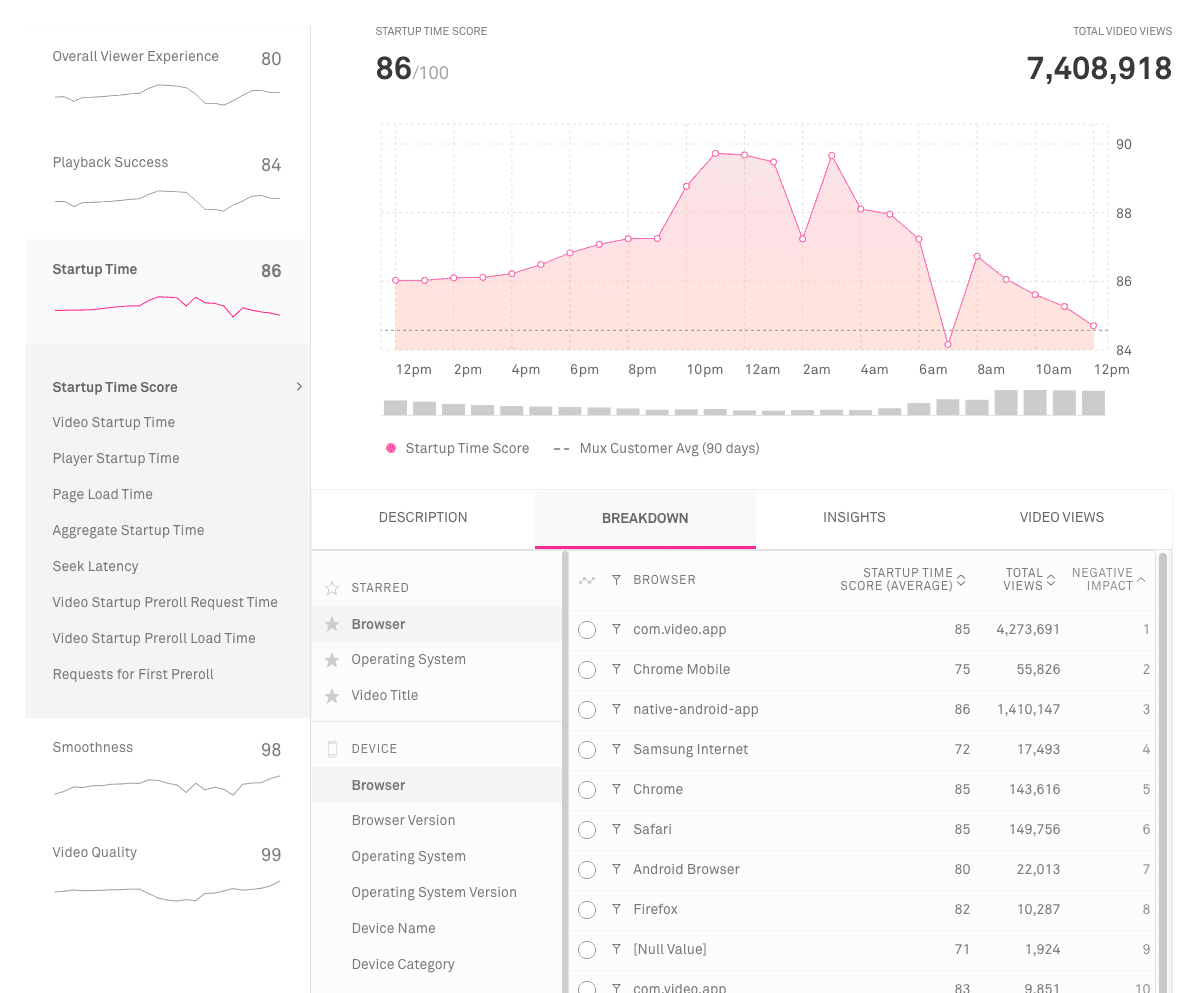
Task: Unstar the Operating System dimension
Action: pos(332,660)
